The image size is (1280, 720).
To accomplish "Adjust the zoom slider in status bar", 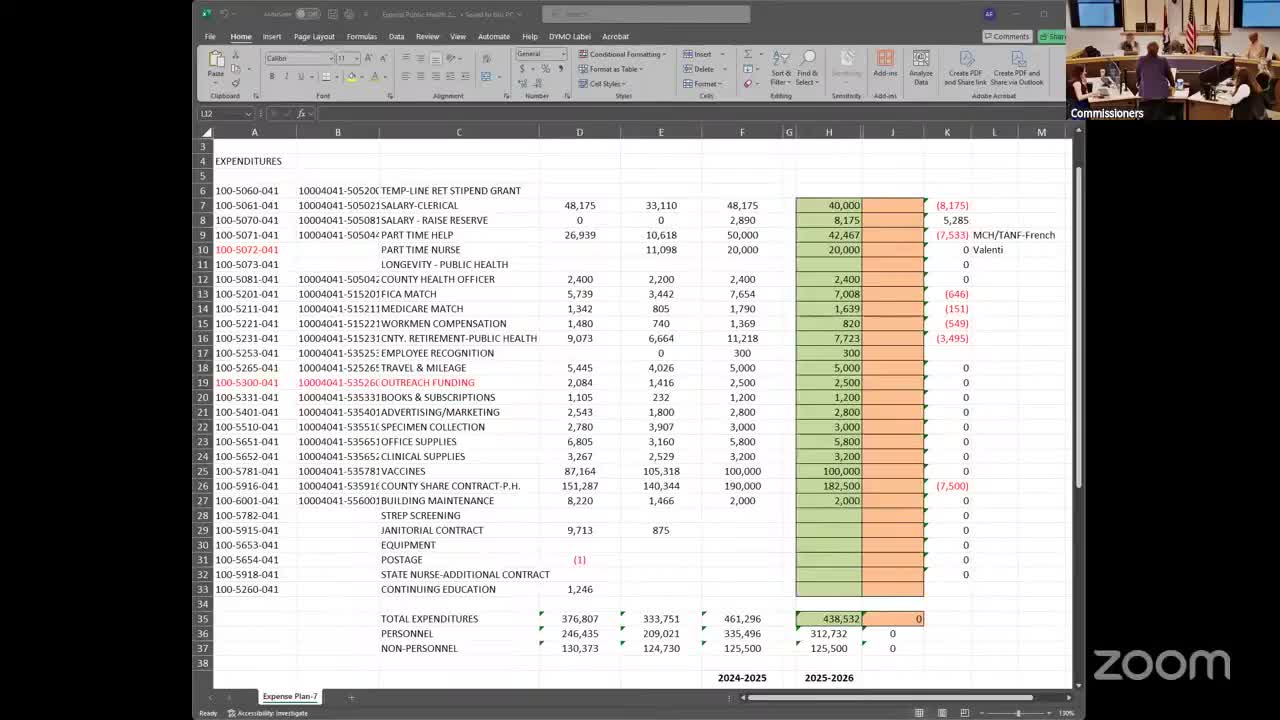I will click(x=1018, y=713).
